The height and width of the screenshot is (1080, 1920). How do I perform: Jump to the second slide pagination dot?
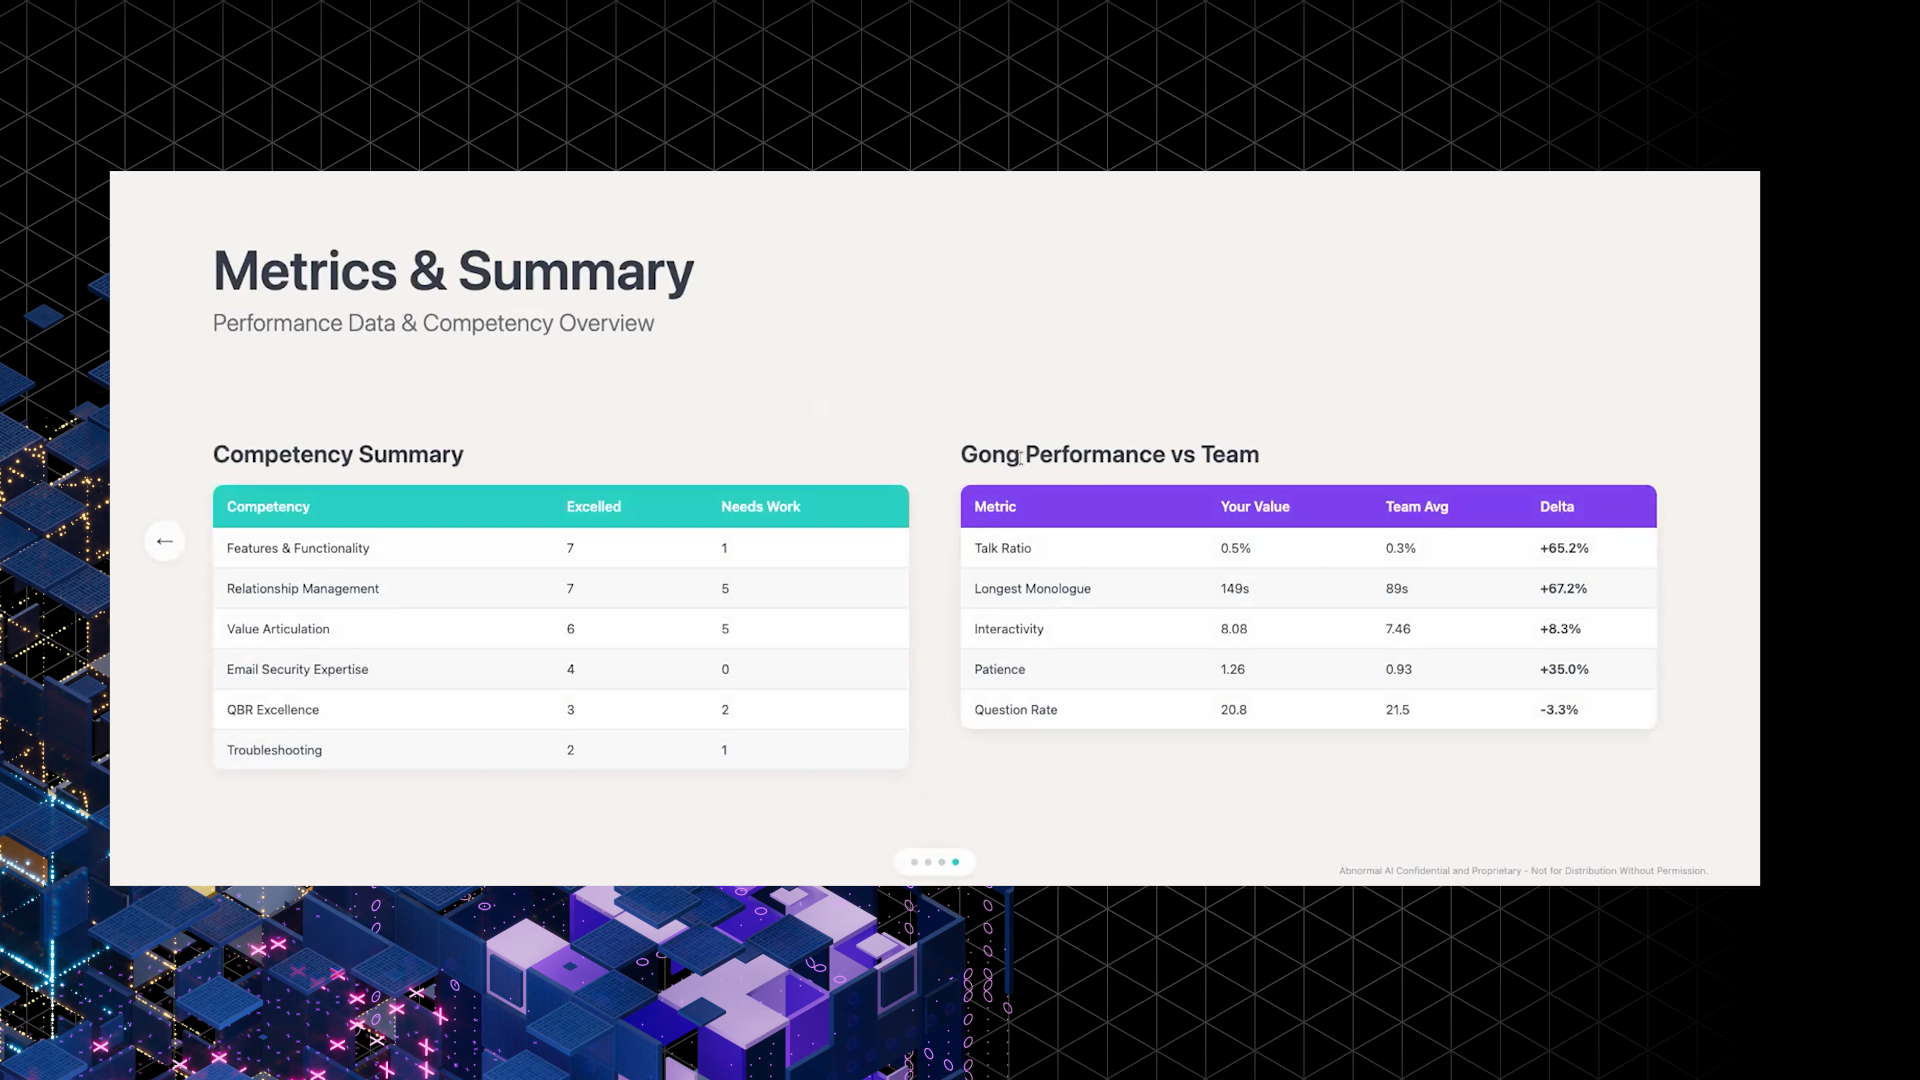tap(928, 862)
